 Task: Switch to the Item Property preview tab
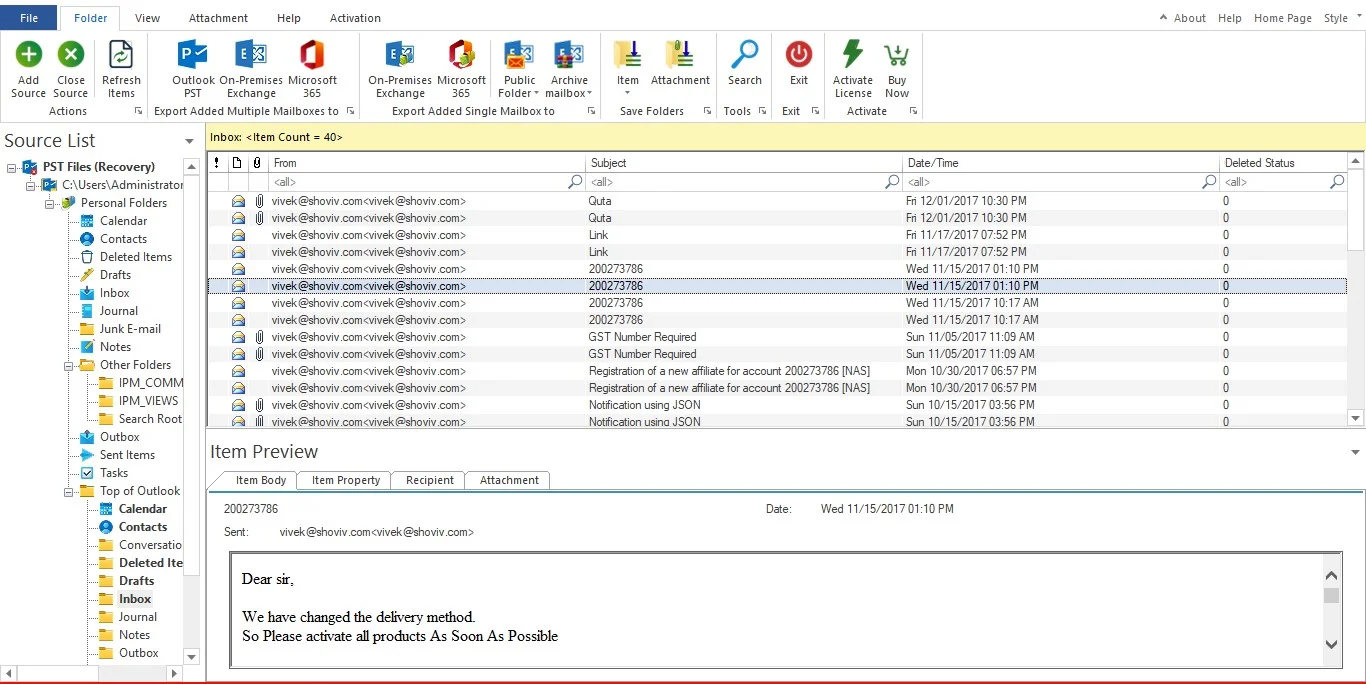tap(346, 480)
